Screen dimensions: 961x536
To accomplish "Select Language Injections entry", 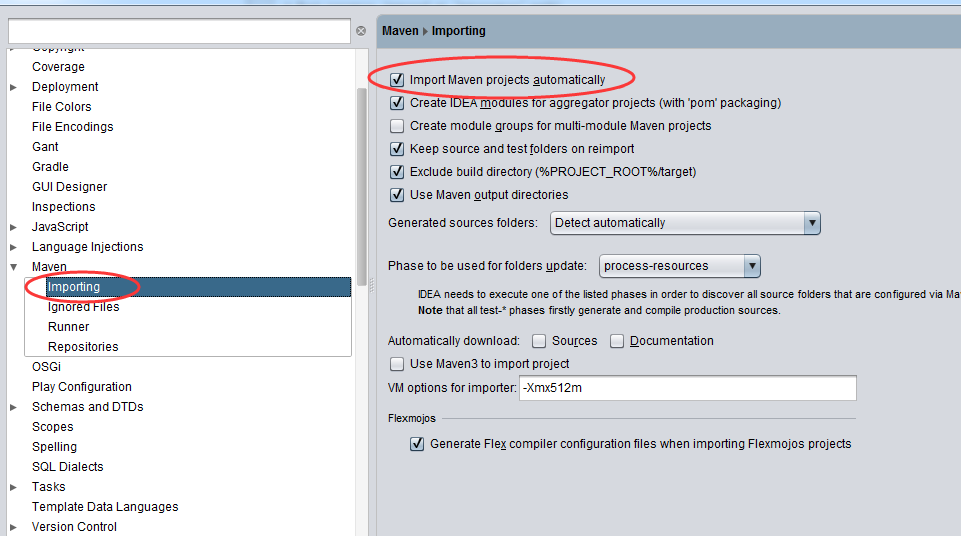I will click(x=88, y=247).
